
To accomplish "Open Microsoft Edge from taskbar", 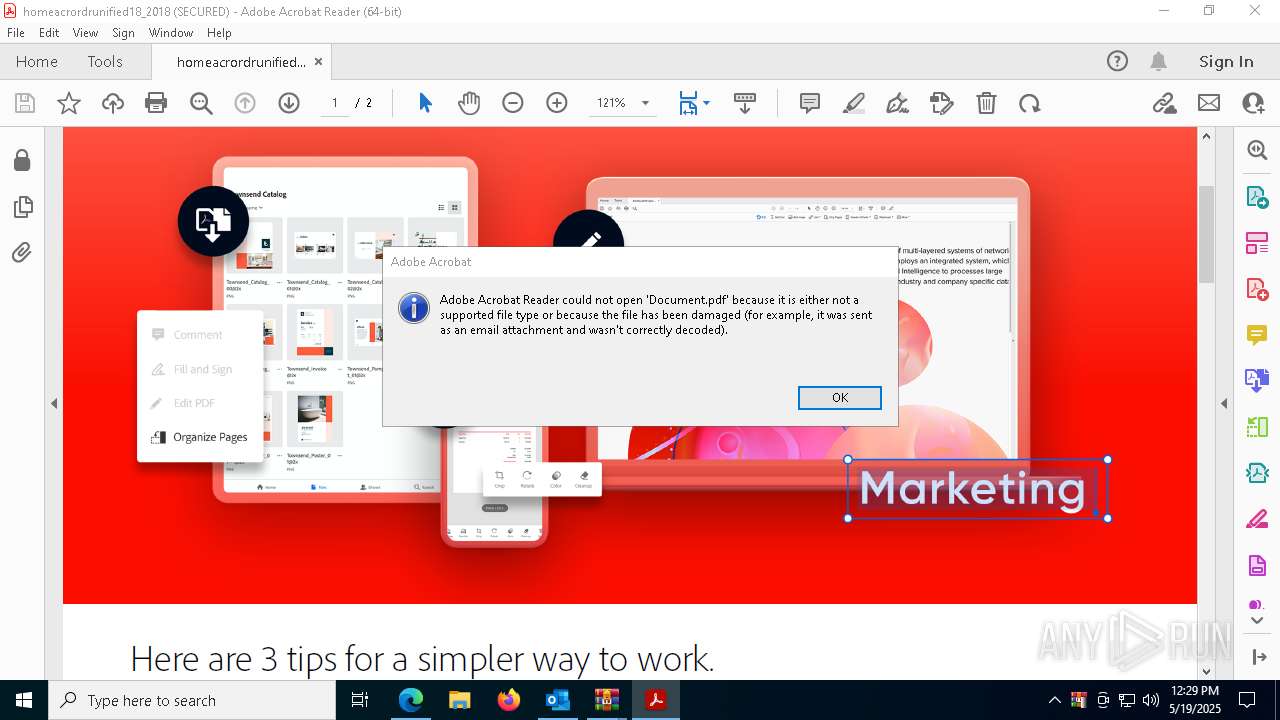I will click(411, 700).
